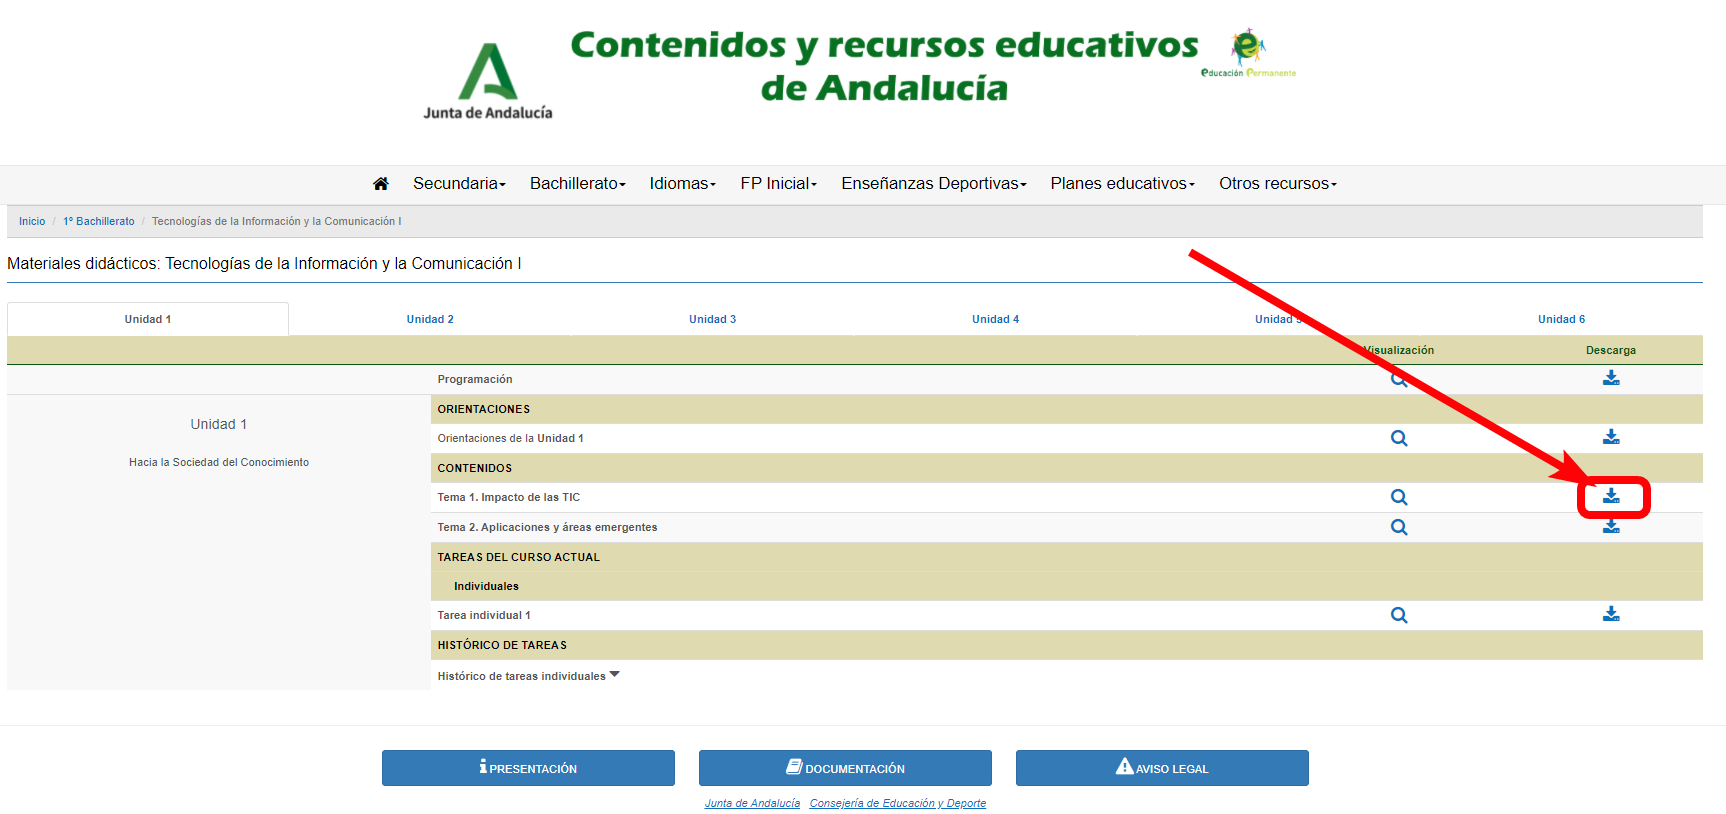
Task: Expand the FP Inicial menu
Action: (x=779, y=184)
